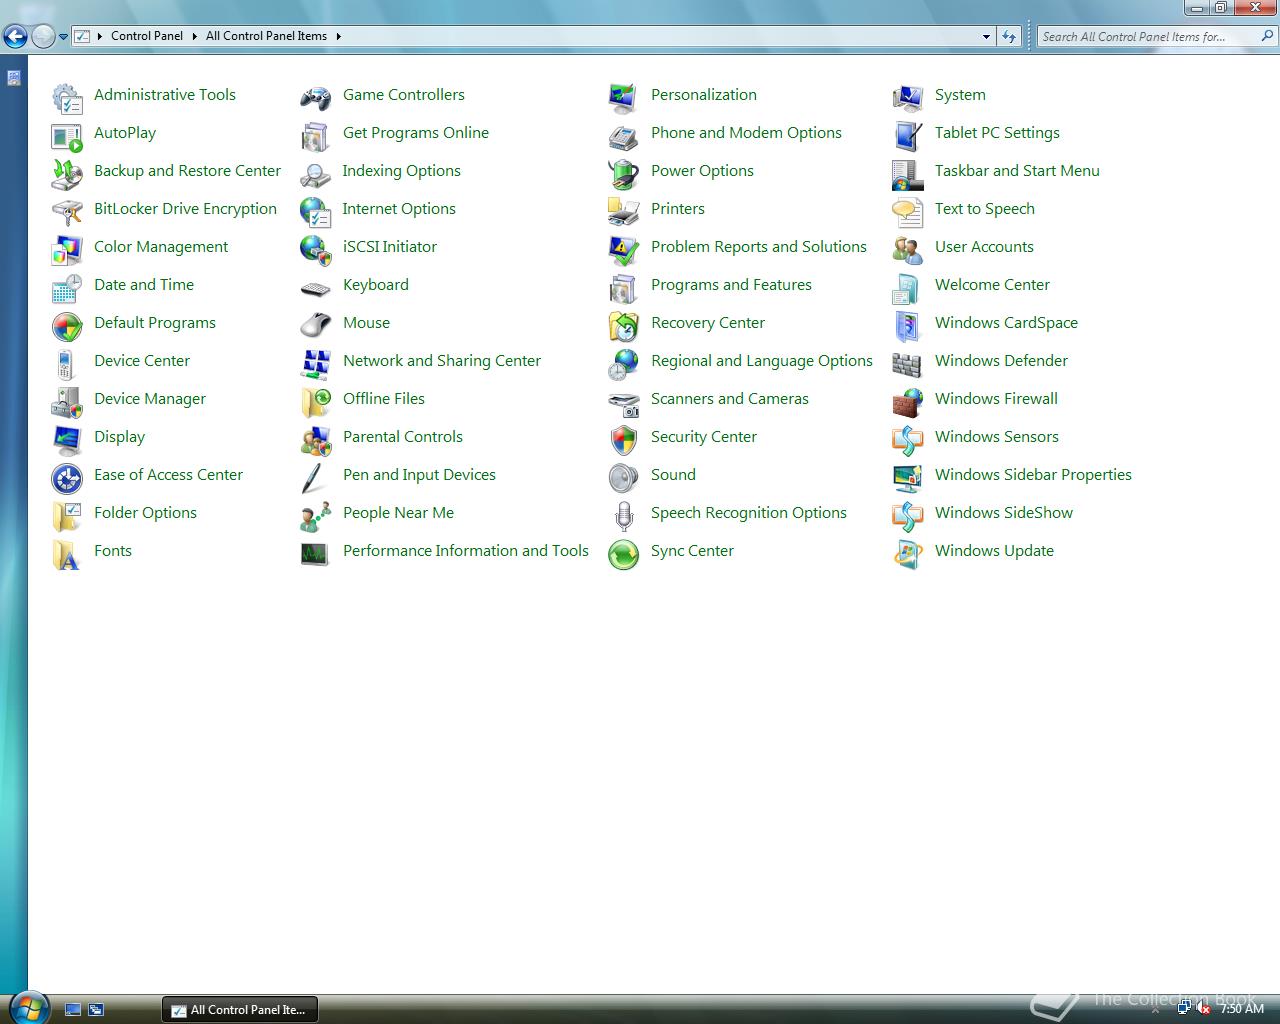Open the Date and Time icon
The width and height of the screenshot is (1280, 1024).
click(67, 288)
